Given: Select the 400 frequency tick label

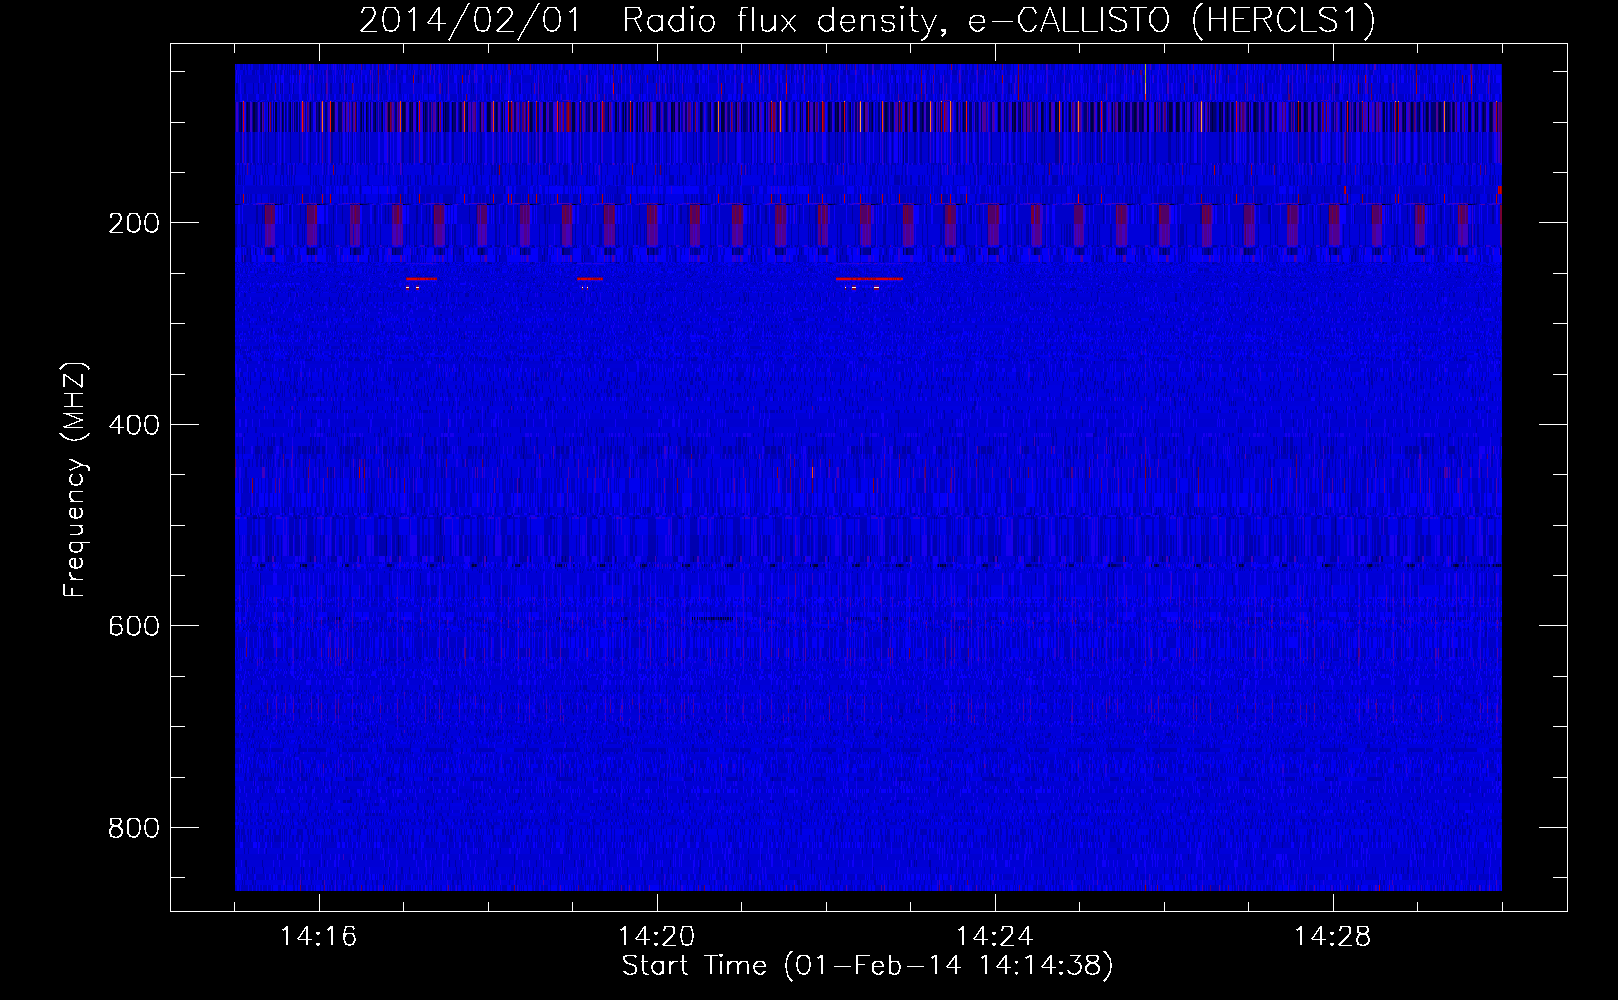Looking at the screenshot, I should [x=133, y=425].
